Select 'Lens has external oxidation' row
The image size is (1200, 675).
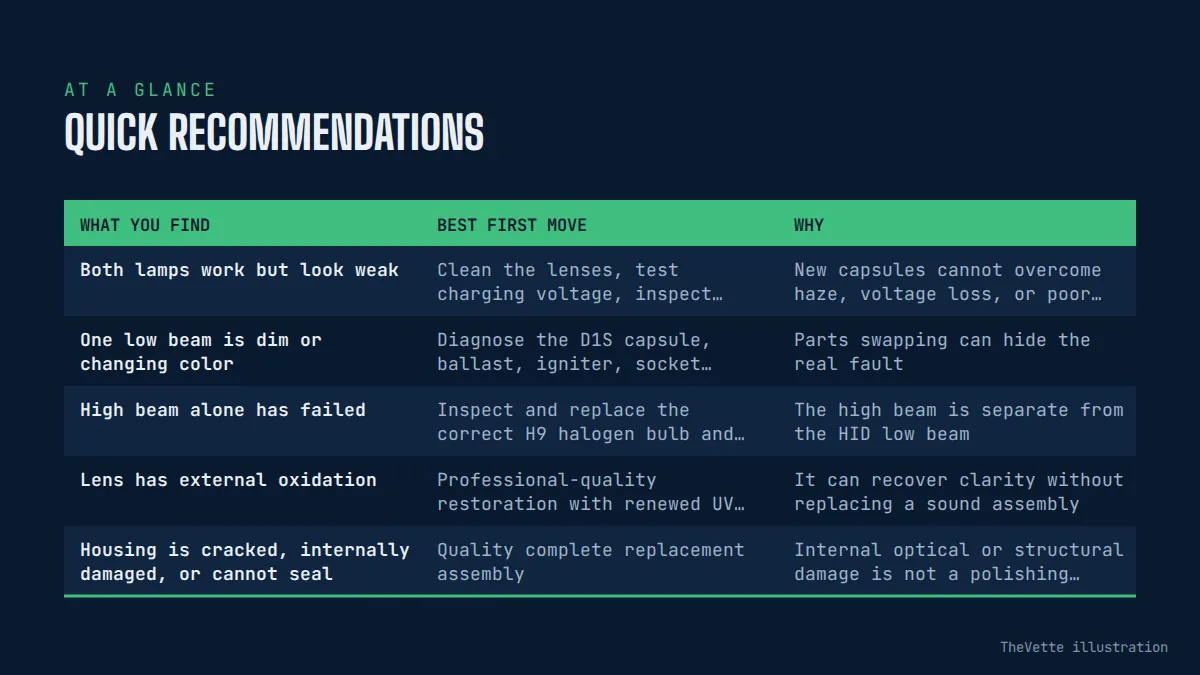click(600, 491)
